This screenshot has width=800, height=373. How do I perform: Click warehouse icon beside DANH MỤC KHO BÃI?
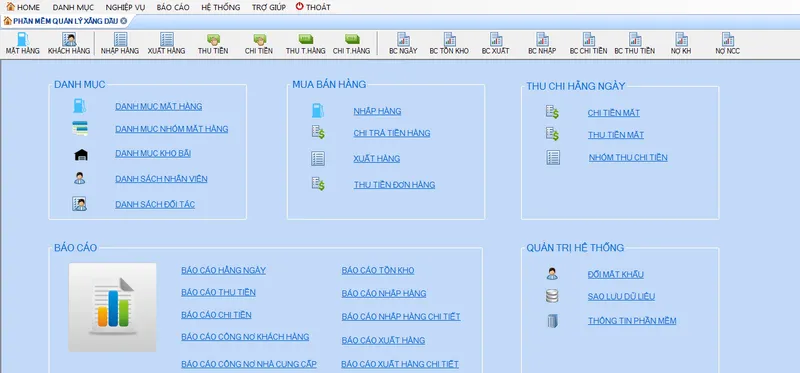81,155
